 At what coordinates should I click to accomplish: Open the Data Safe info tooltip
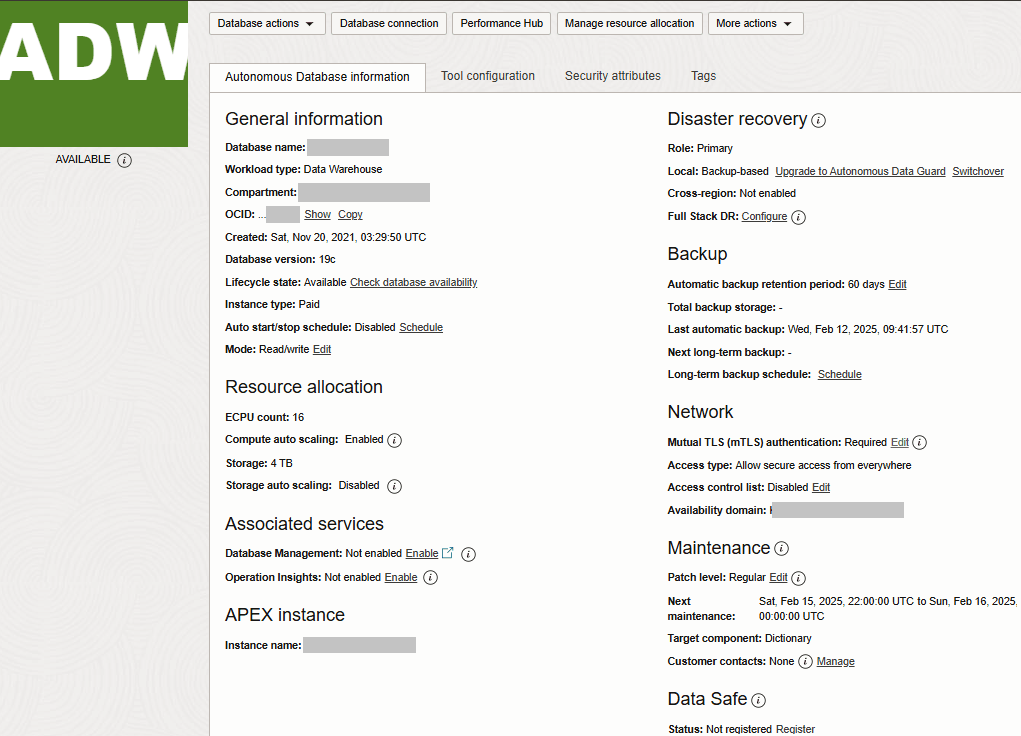(758, 699)
